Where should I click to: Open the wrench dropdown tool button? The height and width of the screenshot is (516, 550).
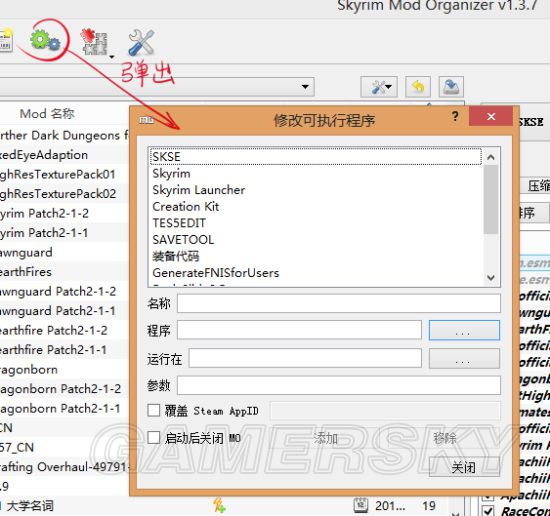pyautogui.click(x=379, y=87)
